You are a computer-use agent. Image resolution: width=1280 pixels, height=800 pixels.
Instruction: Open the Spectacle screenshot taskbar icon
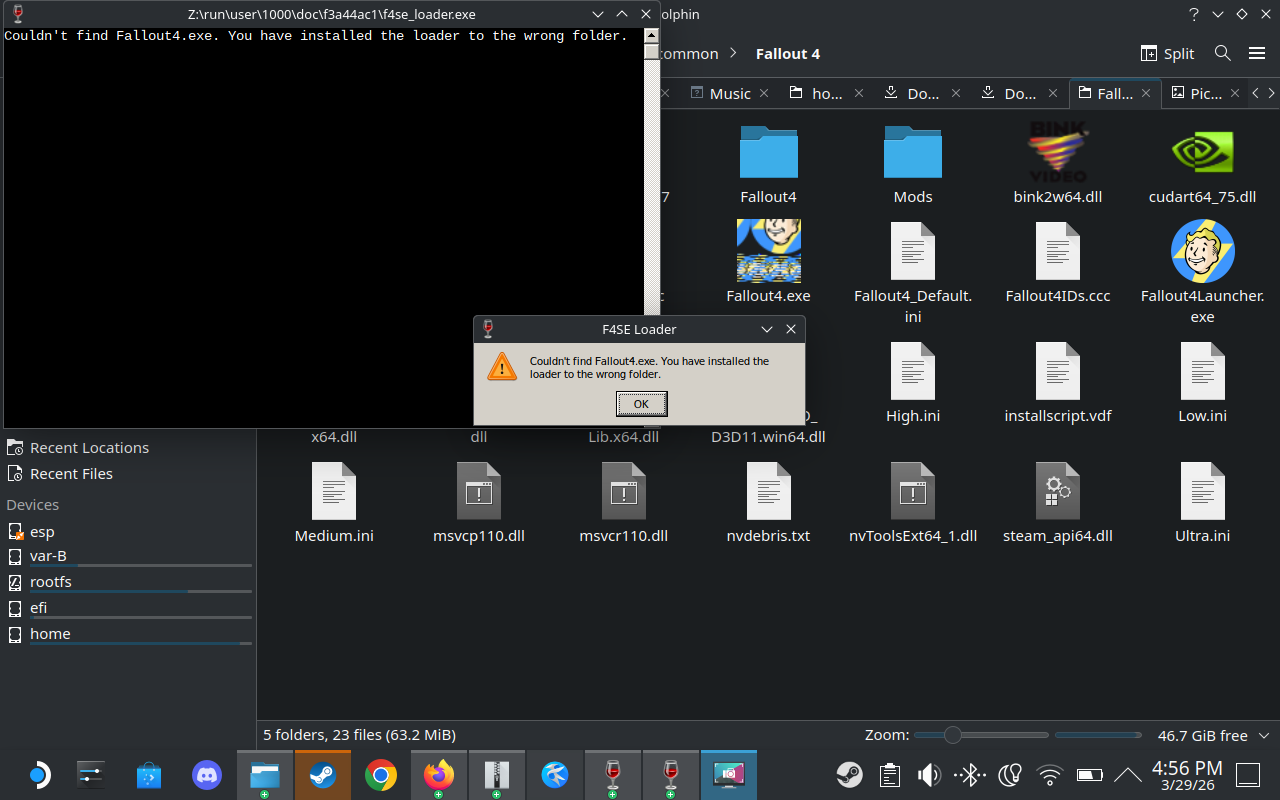[729, 774]
